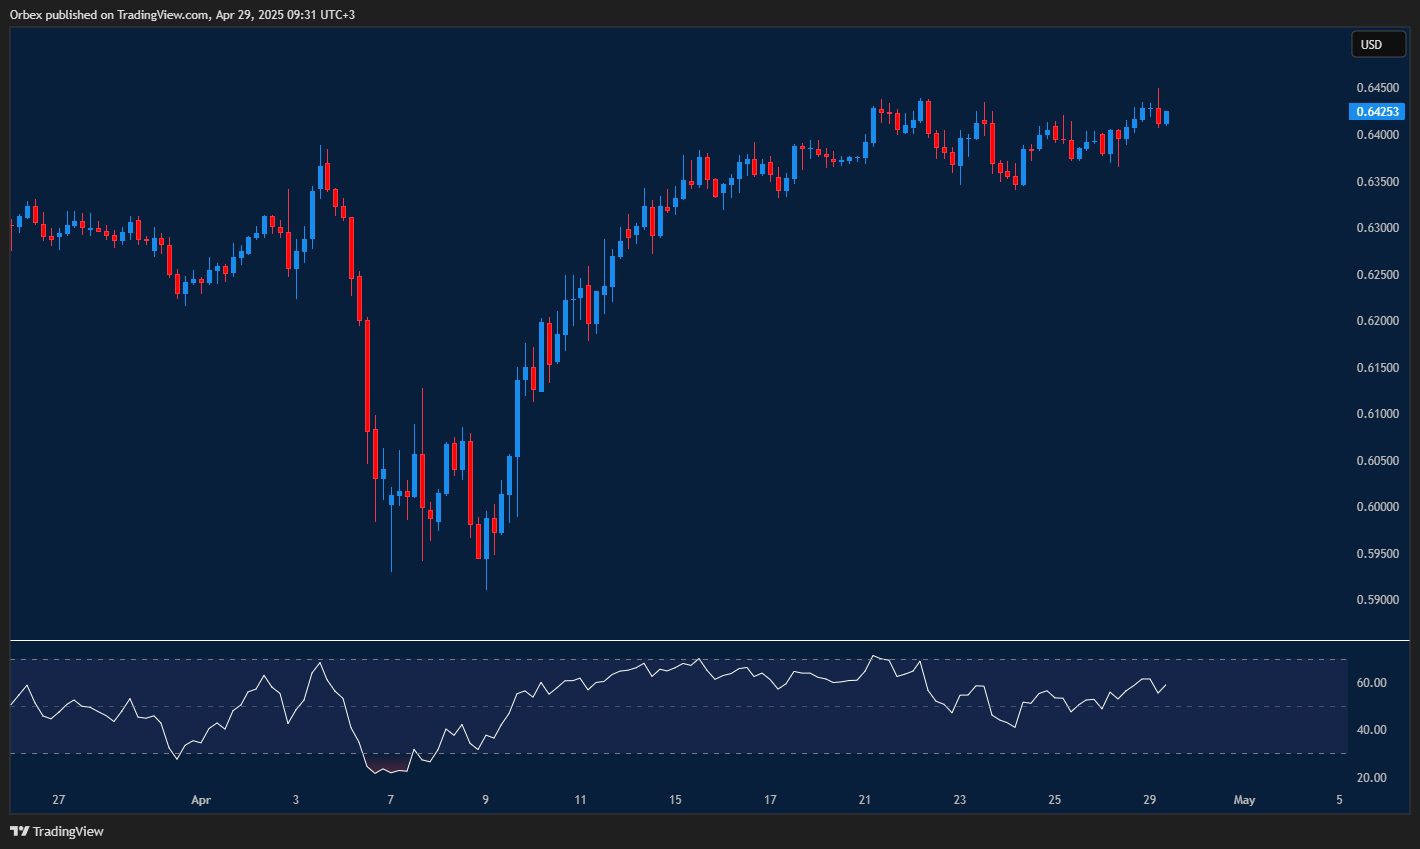Screen dimensions: 1420x849
Task: Select the Apr label on the date axis
Action: click(200, 800)
